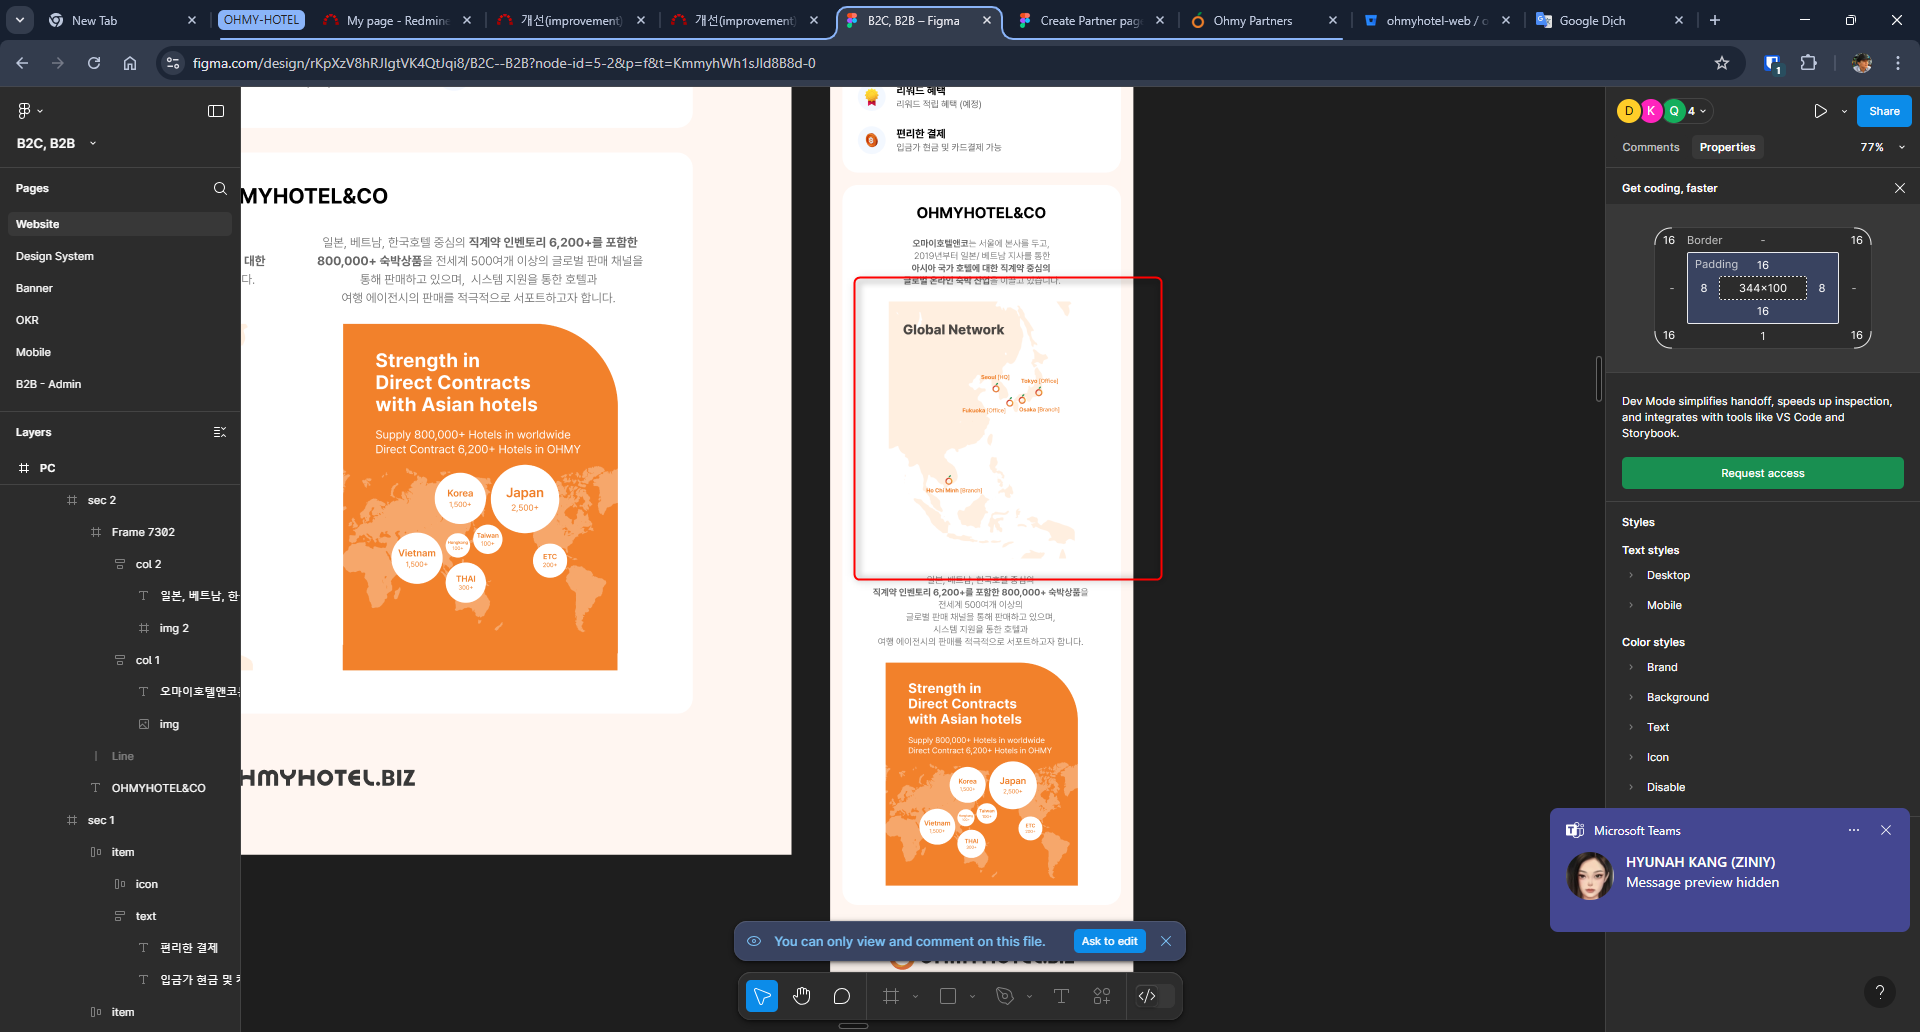Dismiss the view-only notice banner

1166,941
